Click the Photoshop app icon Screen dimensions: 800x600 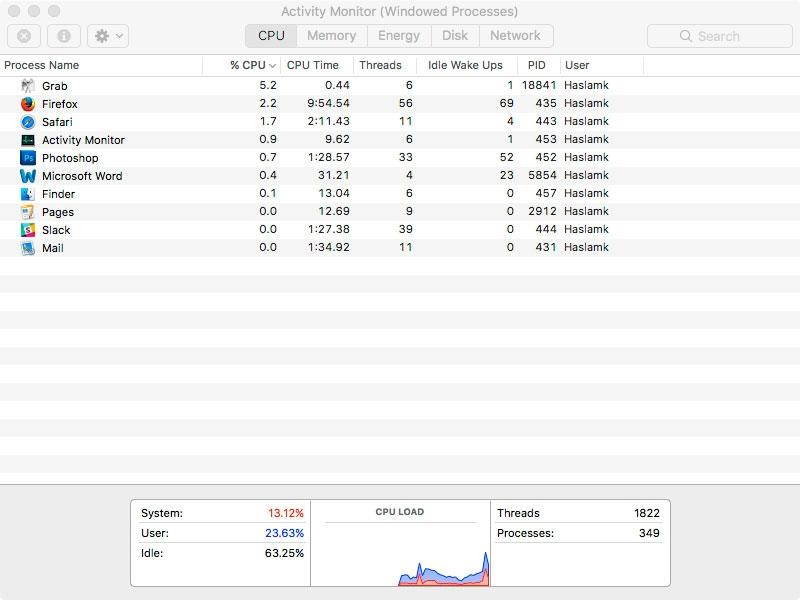26,158
